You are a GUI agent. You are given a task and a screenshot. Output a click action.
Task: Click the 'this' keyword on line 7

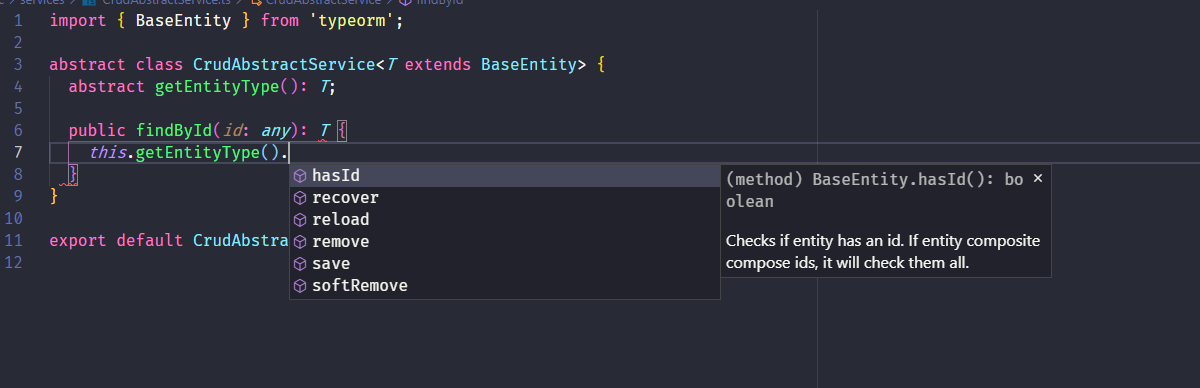click(107, 152)
